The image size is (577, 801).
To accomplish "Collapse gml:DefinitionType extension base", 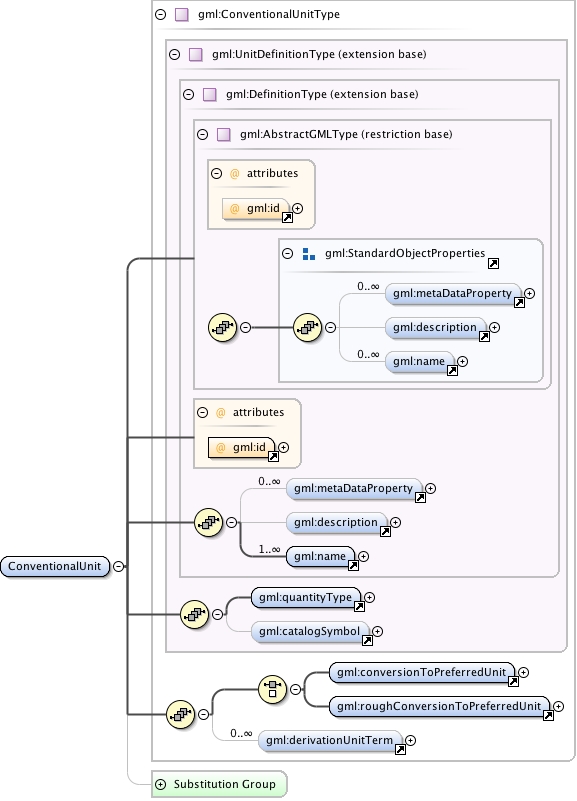I will (x=188, y=94).
